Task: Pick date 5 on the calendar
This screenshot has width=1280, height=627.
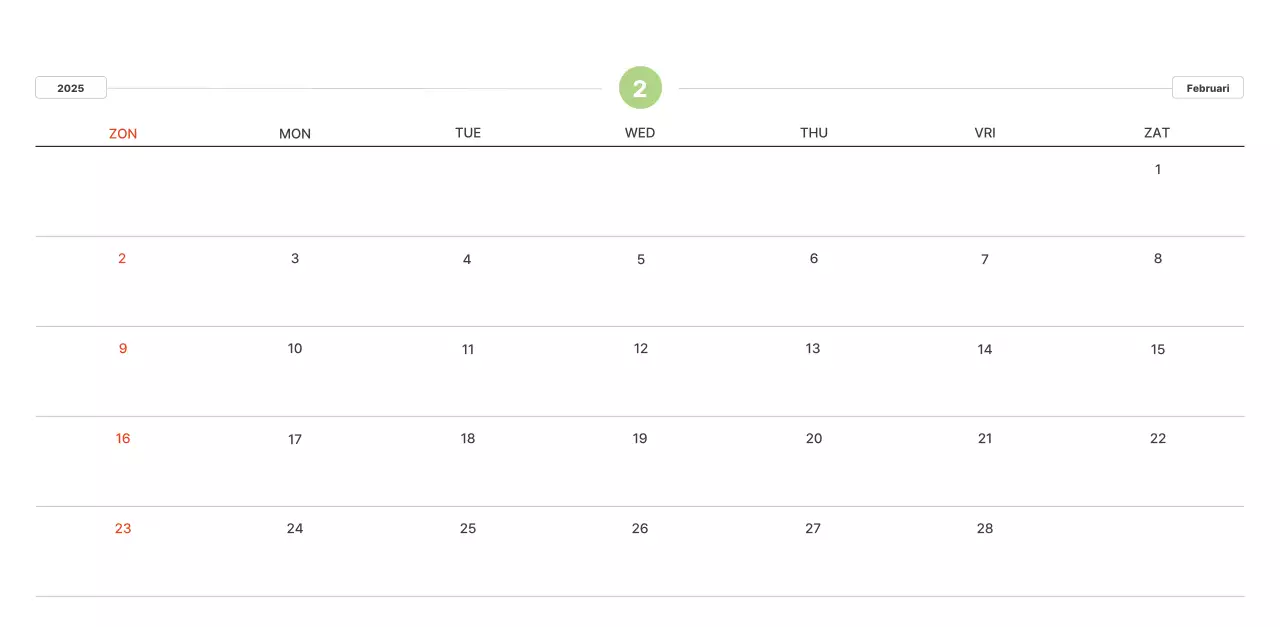Action: 641,259
